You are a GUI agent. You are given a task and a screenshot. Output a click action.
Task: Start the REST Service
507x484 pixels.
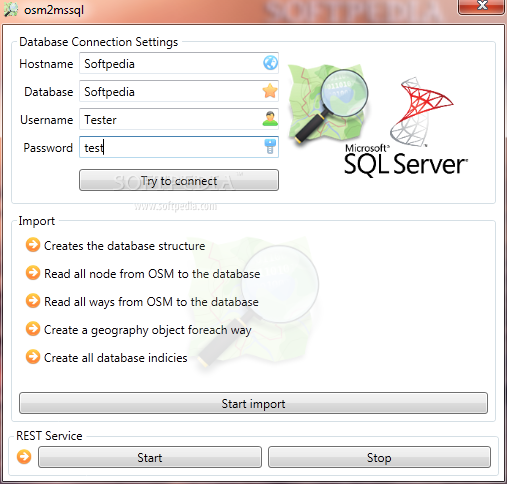[150, 457]
